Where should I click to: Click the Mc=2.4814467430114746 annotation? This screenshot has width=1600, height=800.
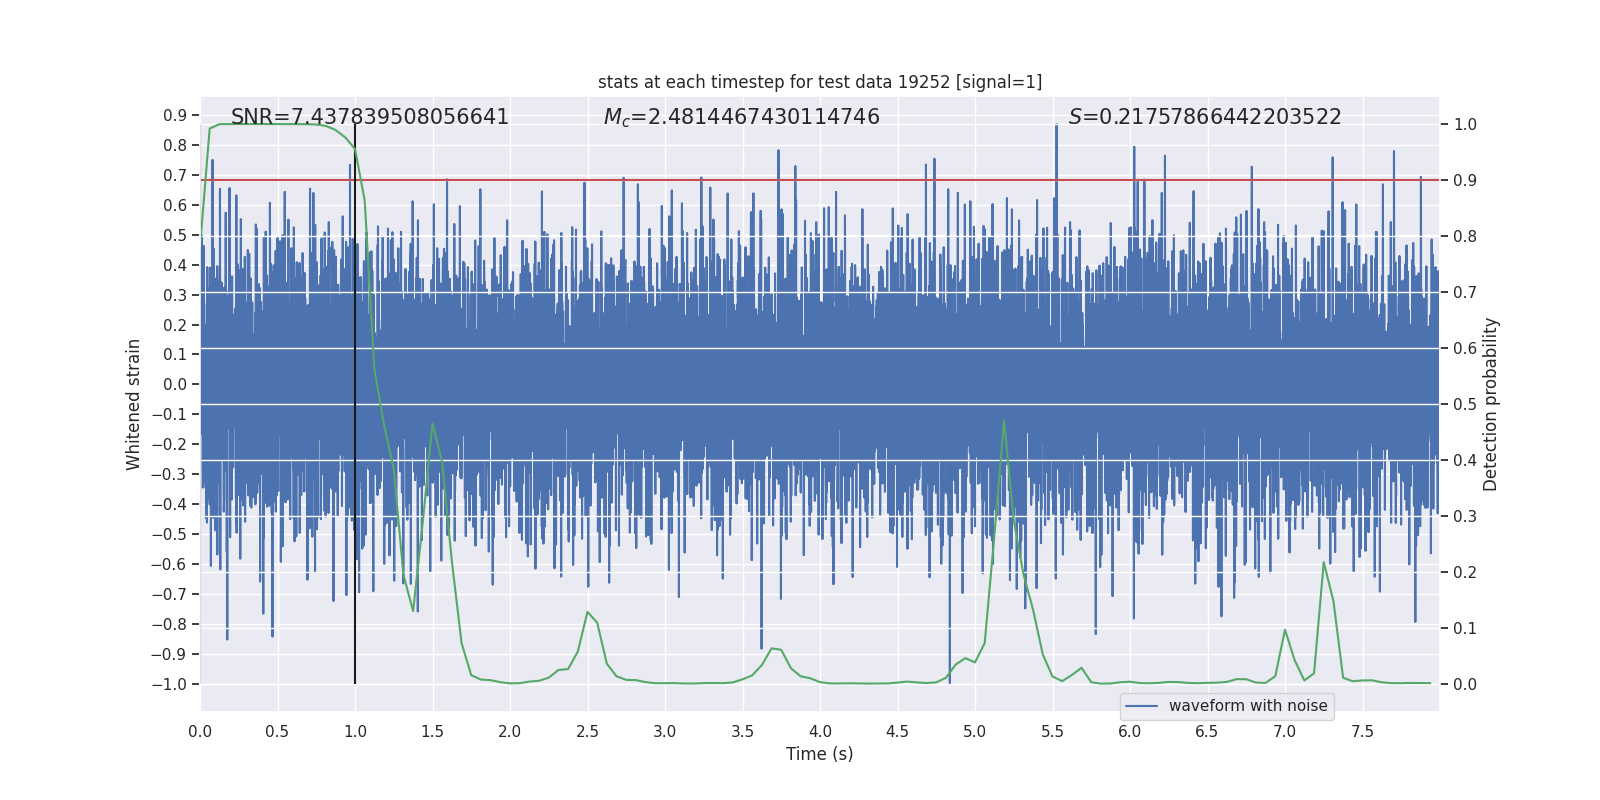click(x=742, y=117)
